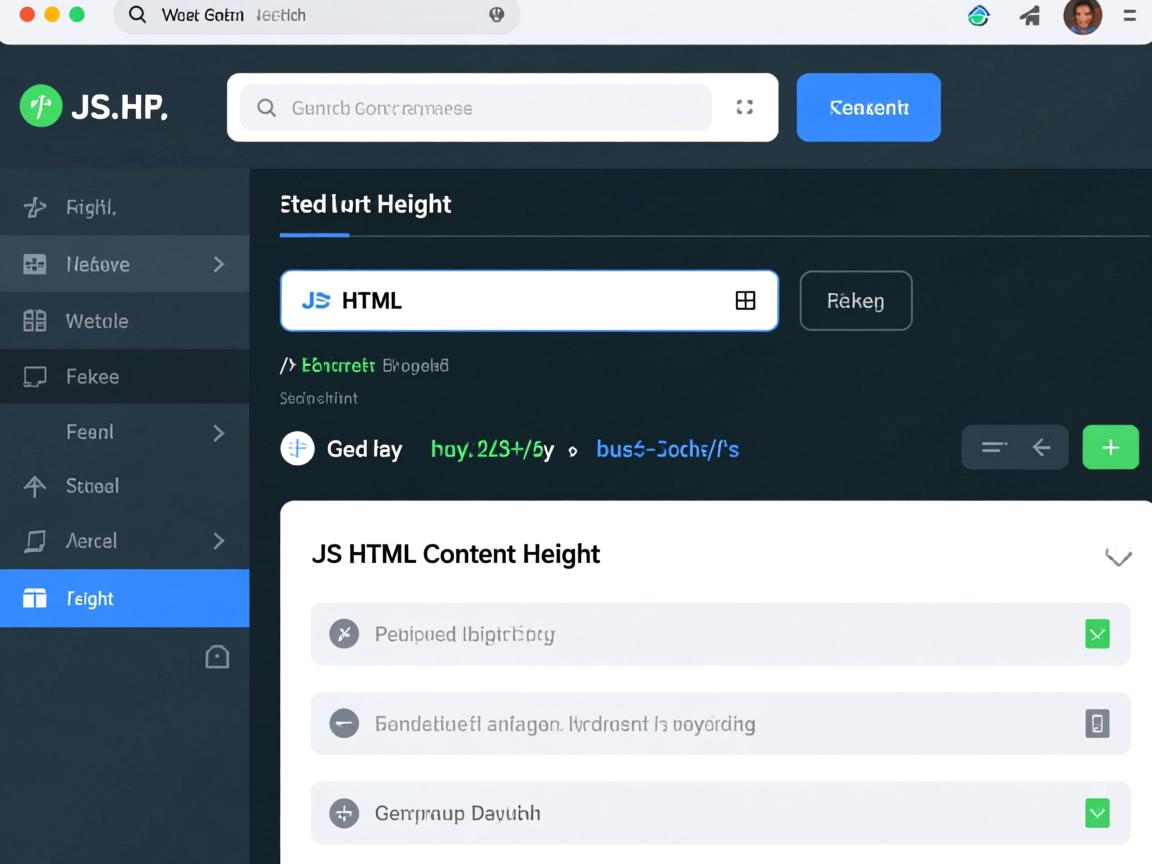Open the user profile avatar
The image size is (1152, 864).
coord(1082,16)
